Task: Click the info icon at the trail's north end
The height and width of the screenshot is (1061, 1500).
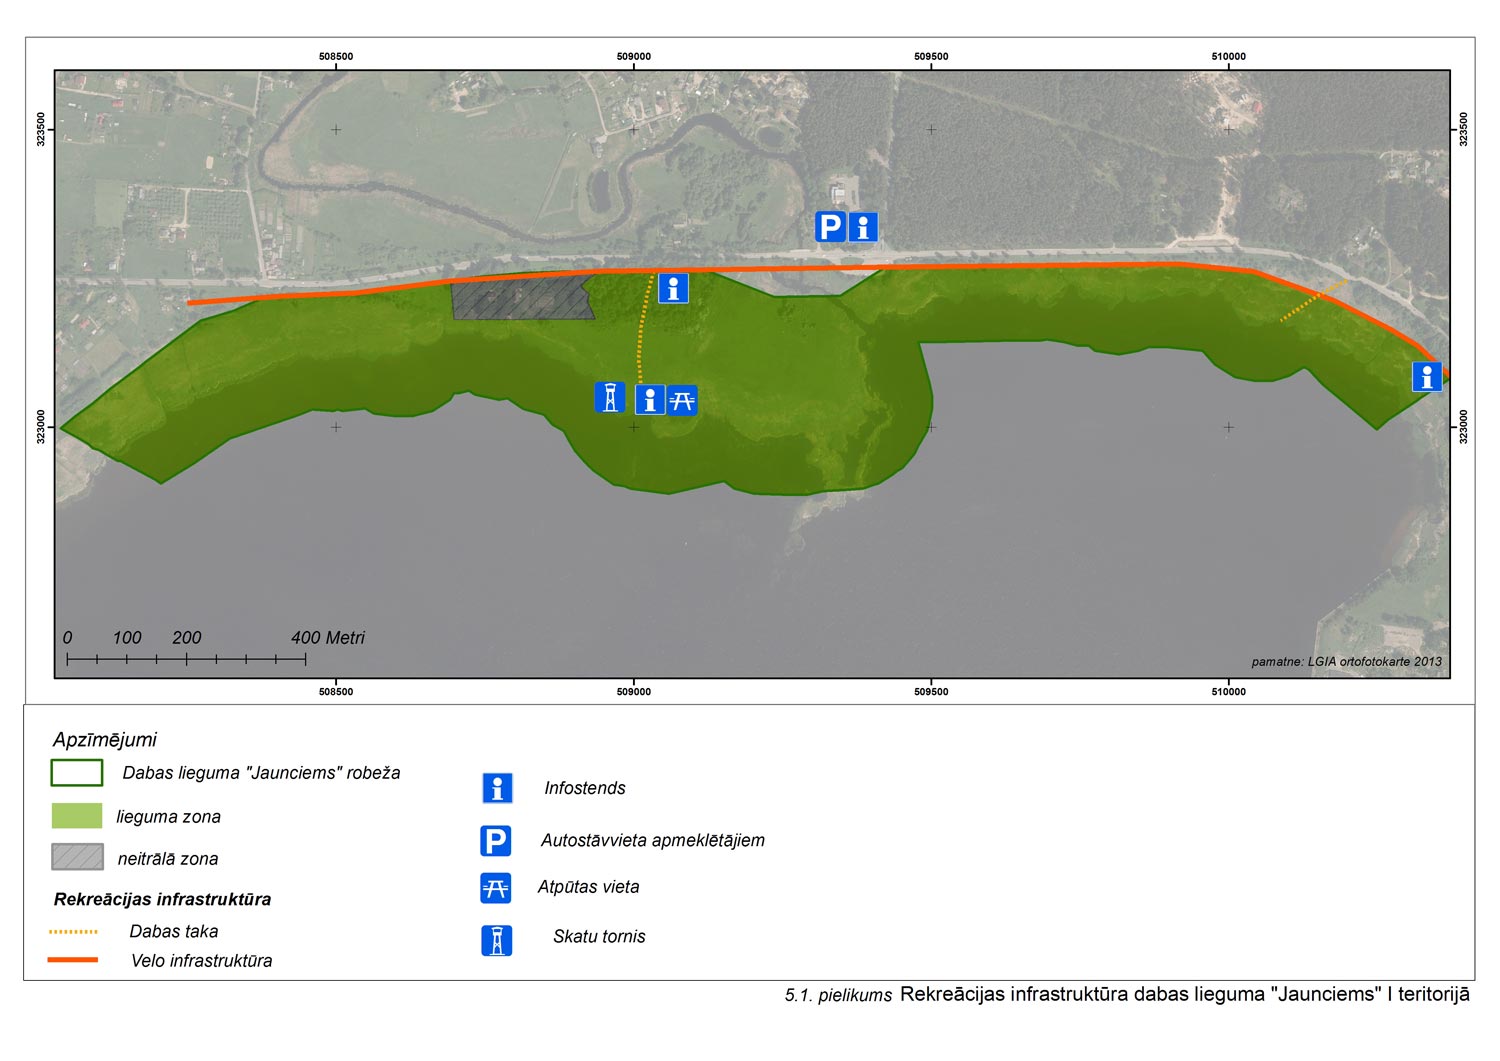Action: [x=673, y=288]
